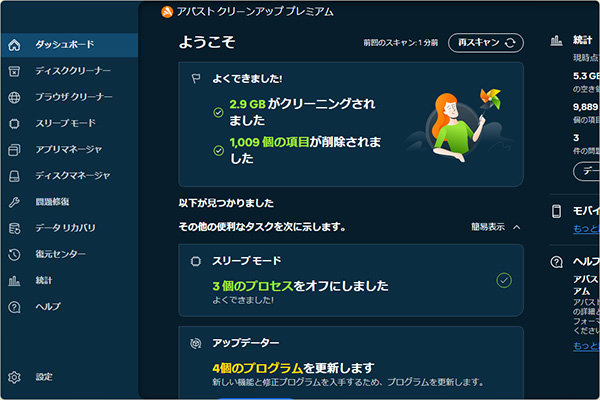Open 復元センター menu item

pos(60,254)
